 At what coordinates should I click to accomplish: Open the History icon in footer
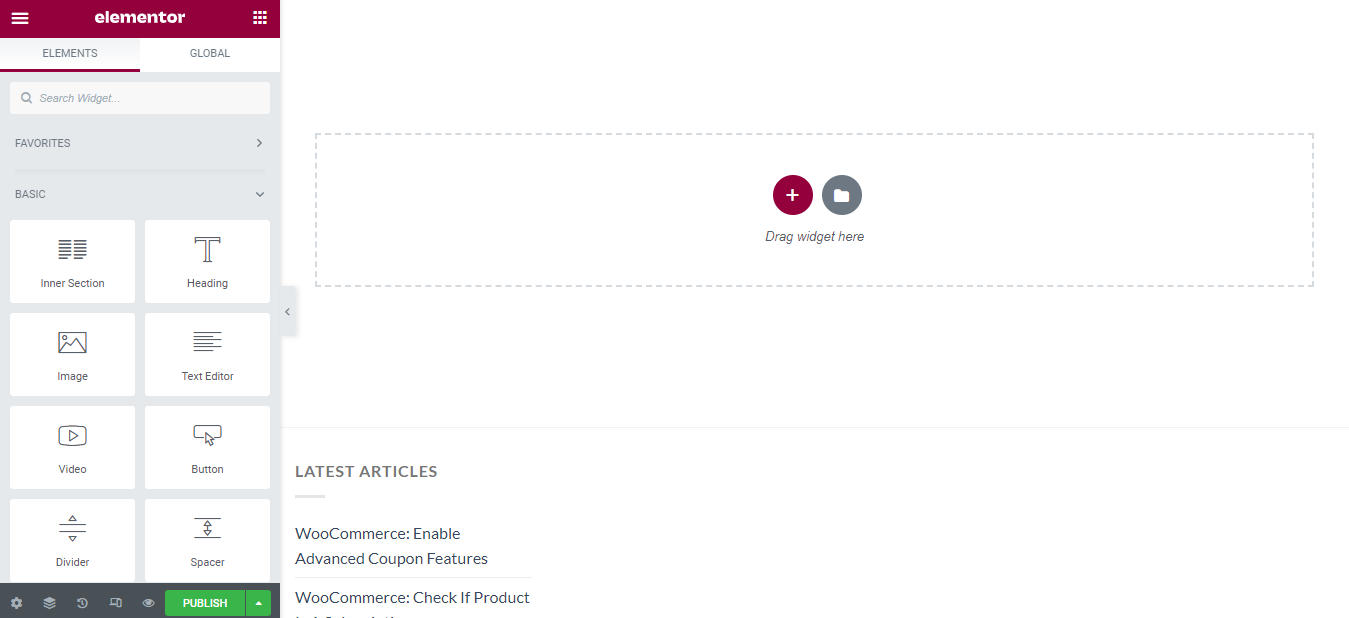pyautogui.click(x=82, y=603)
